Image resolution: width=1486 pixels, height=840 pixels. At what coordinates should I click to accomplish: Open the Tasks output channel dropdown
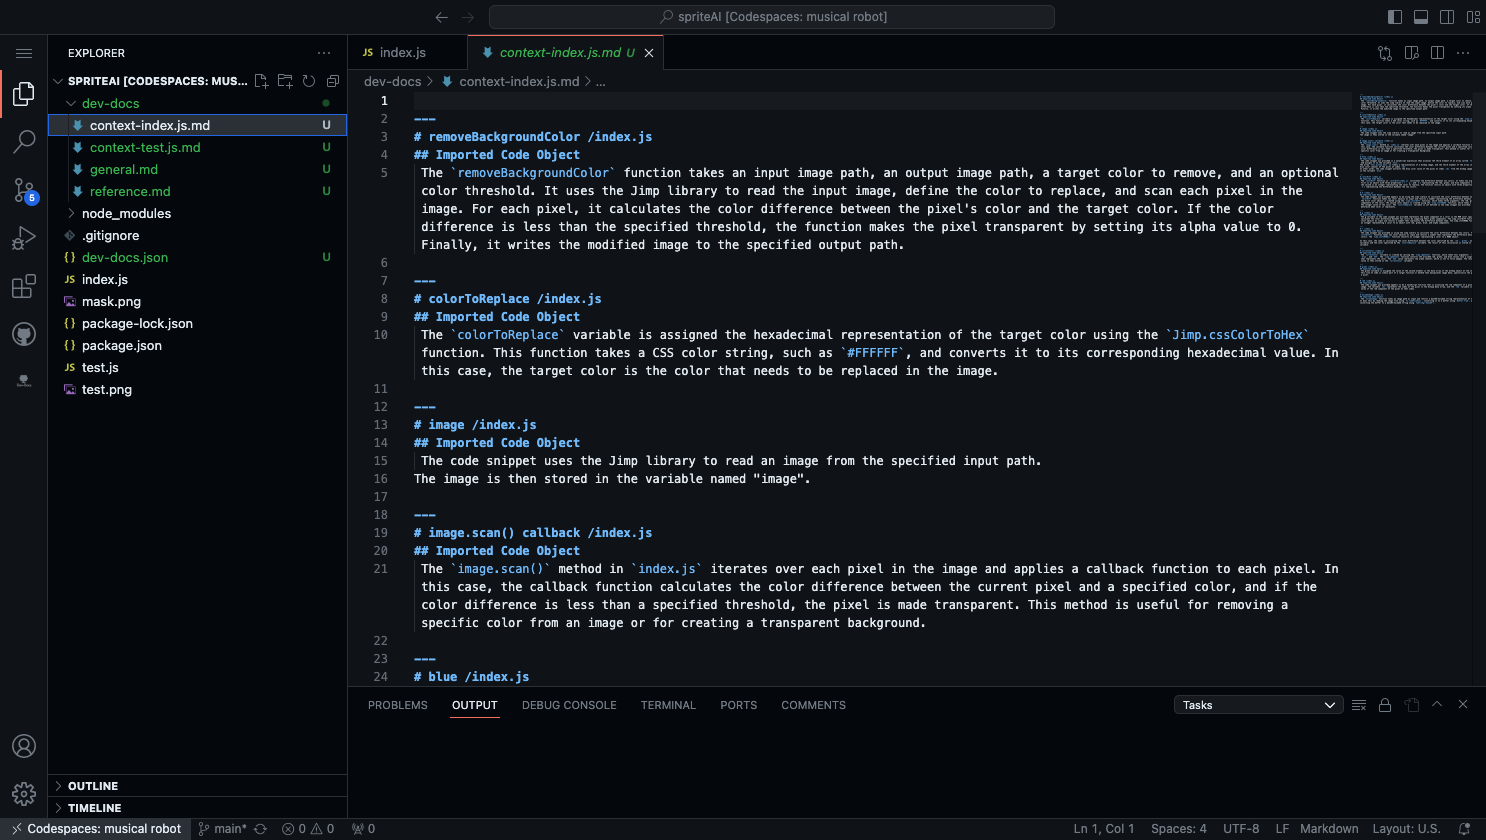1257,705
